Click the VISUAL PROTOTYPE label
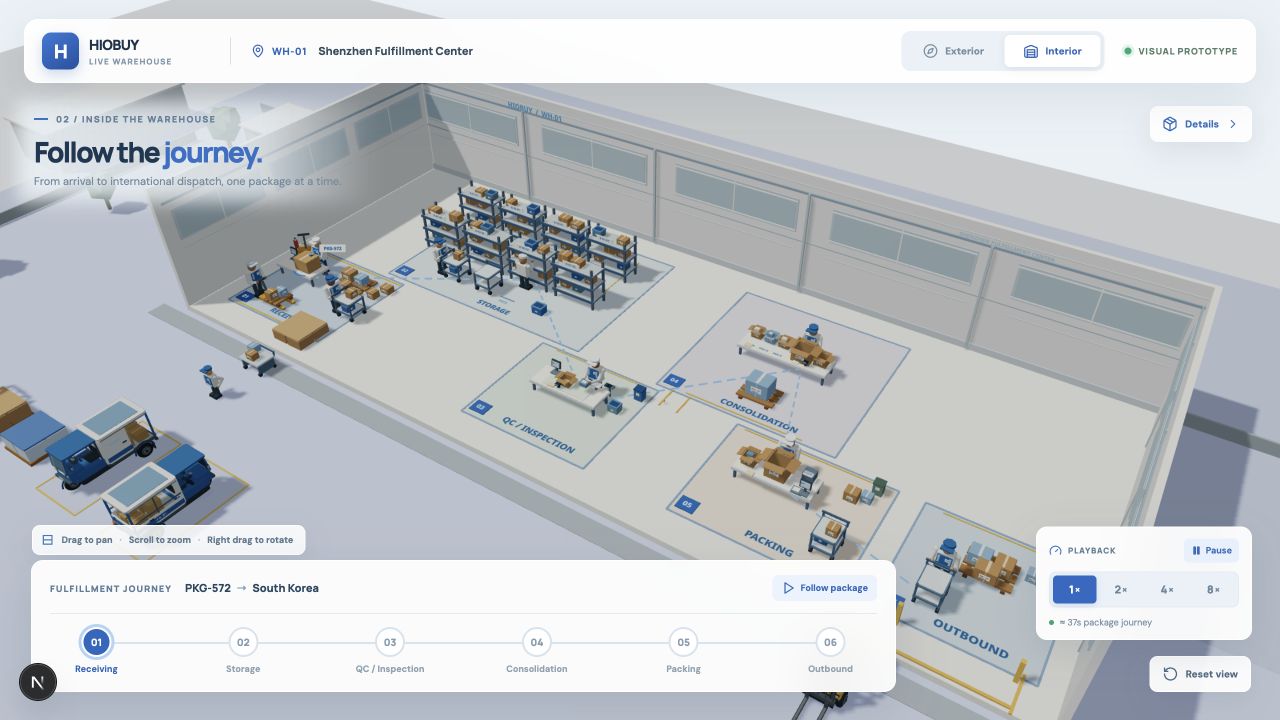Screen dimensions: 1280x720 [x=1187, y=51]
